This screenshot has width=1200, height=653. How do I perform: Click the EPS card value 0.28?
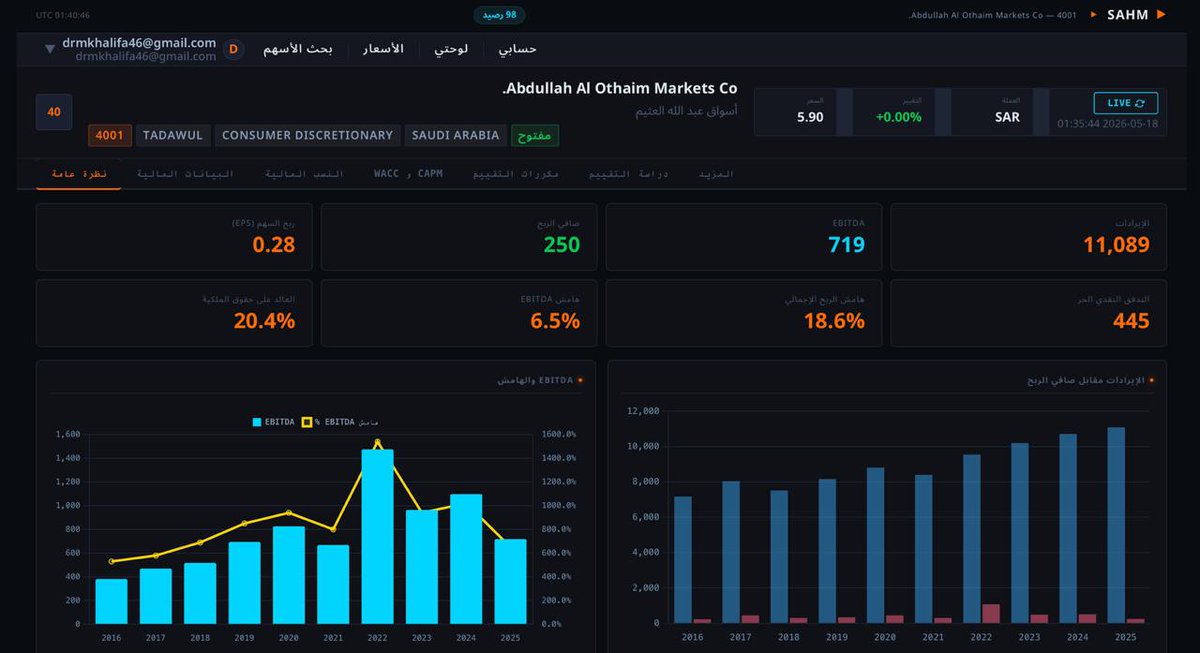[x=274, y=244]
